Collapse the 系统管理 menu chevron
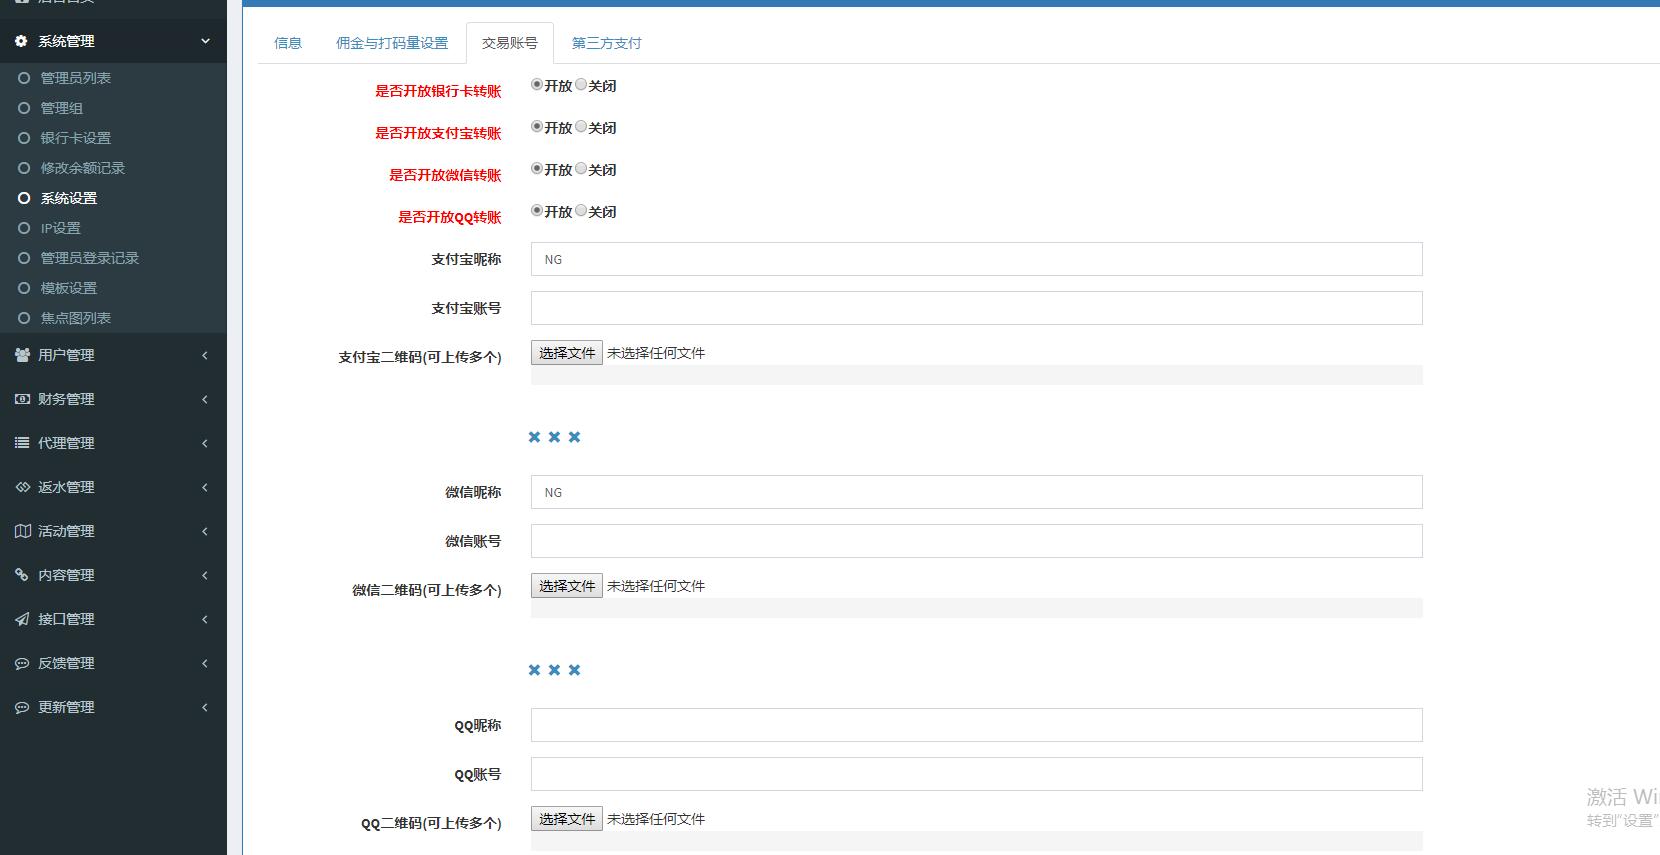Viewport: 1660px width, 855px height. coord(205,41)
